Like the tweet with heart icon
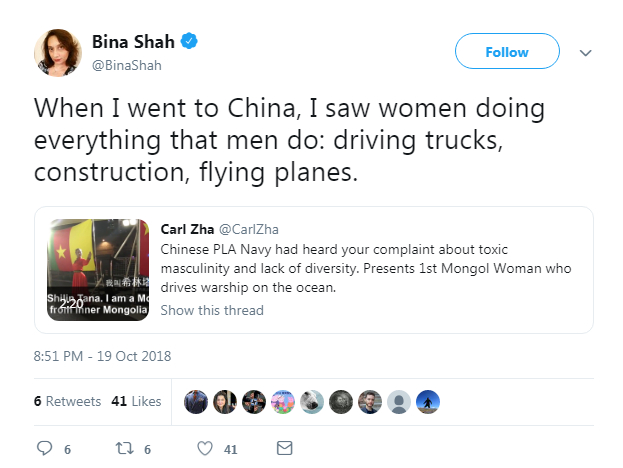The height and width of the screenshot is (468, 623). click(x=204, y=449)
